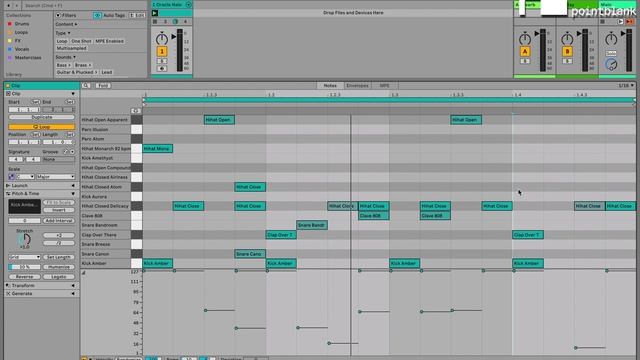Collapse the Pitch & Time section

(73, 193)
